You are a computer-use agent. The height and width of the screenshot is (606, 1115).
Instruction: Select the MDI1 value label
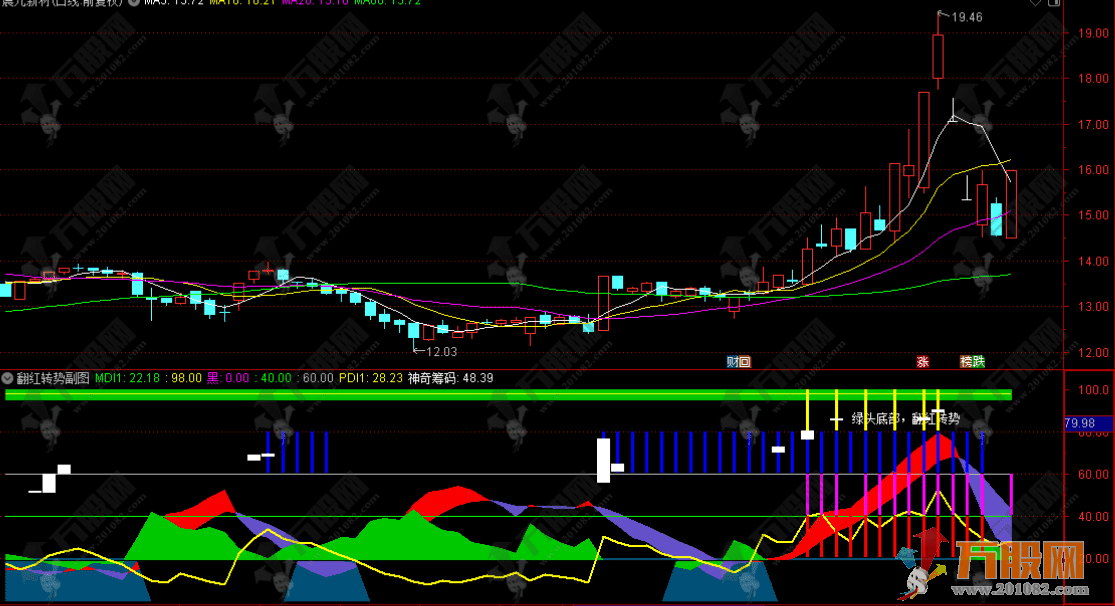click(124, 378)
